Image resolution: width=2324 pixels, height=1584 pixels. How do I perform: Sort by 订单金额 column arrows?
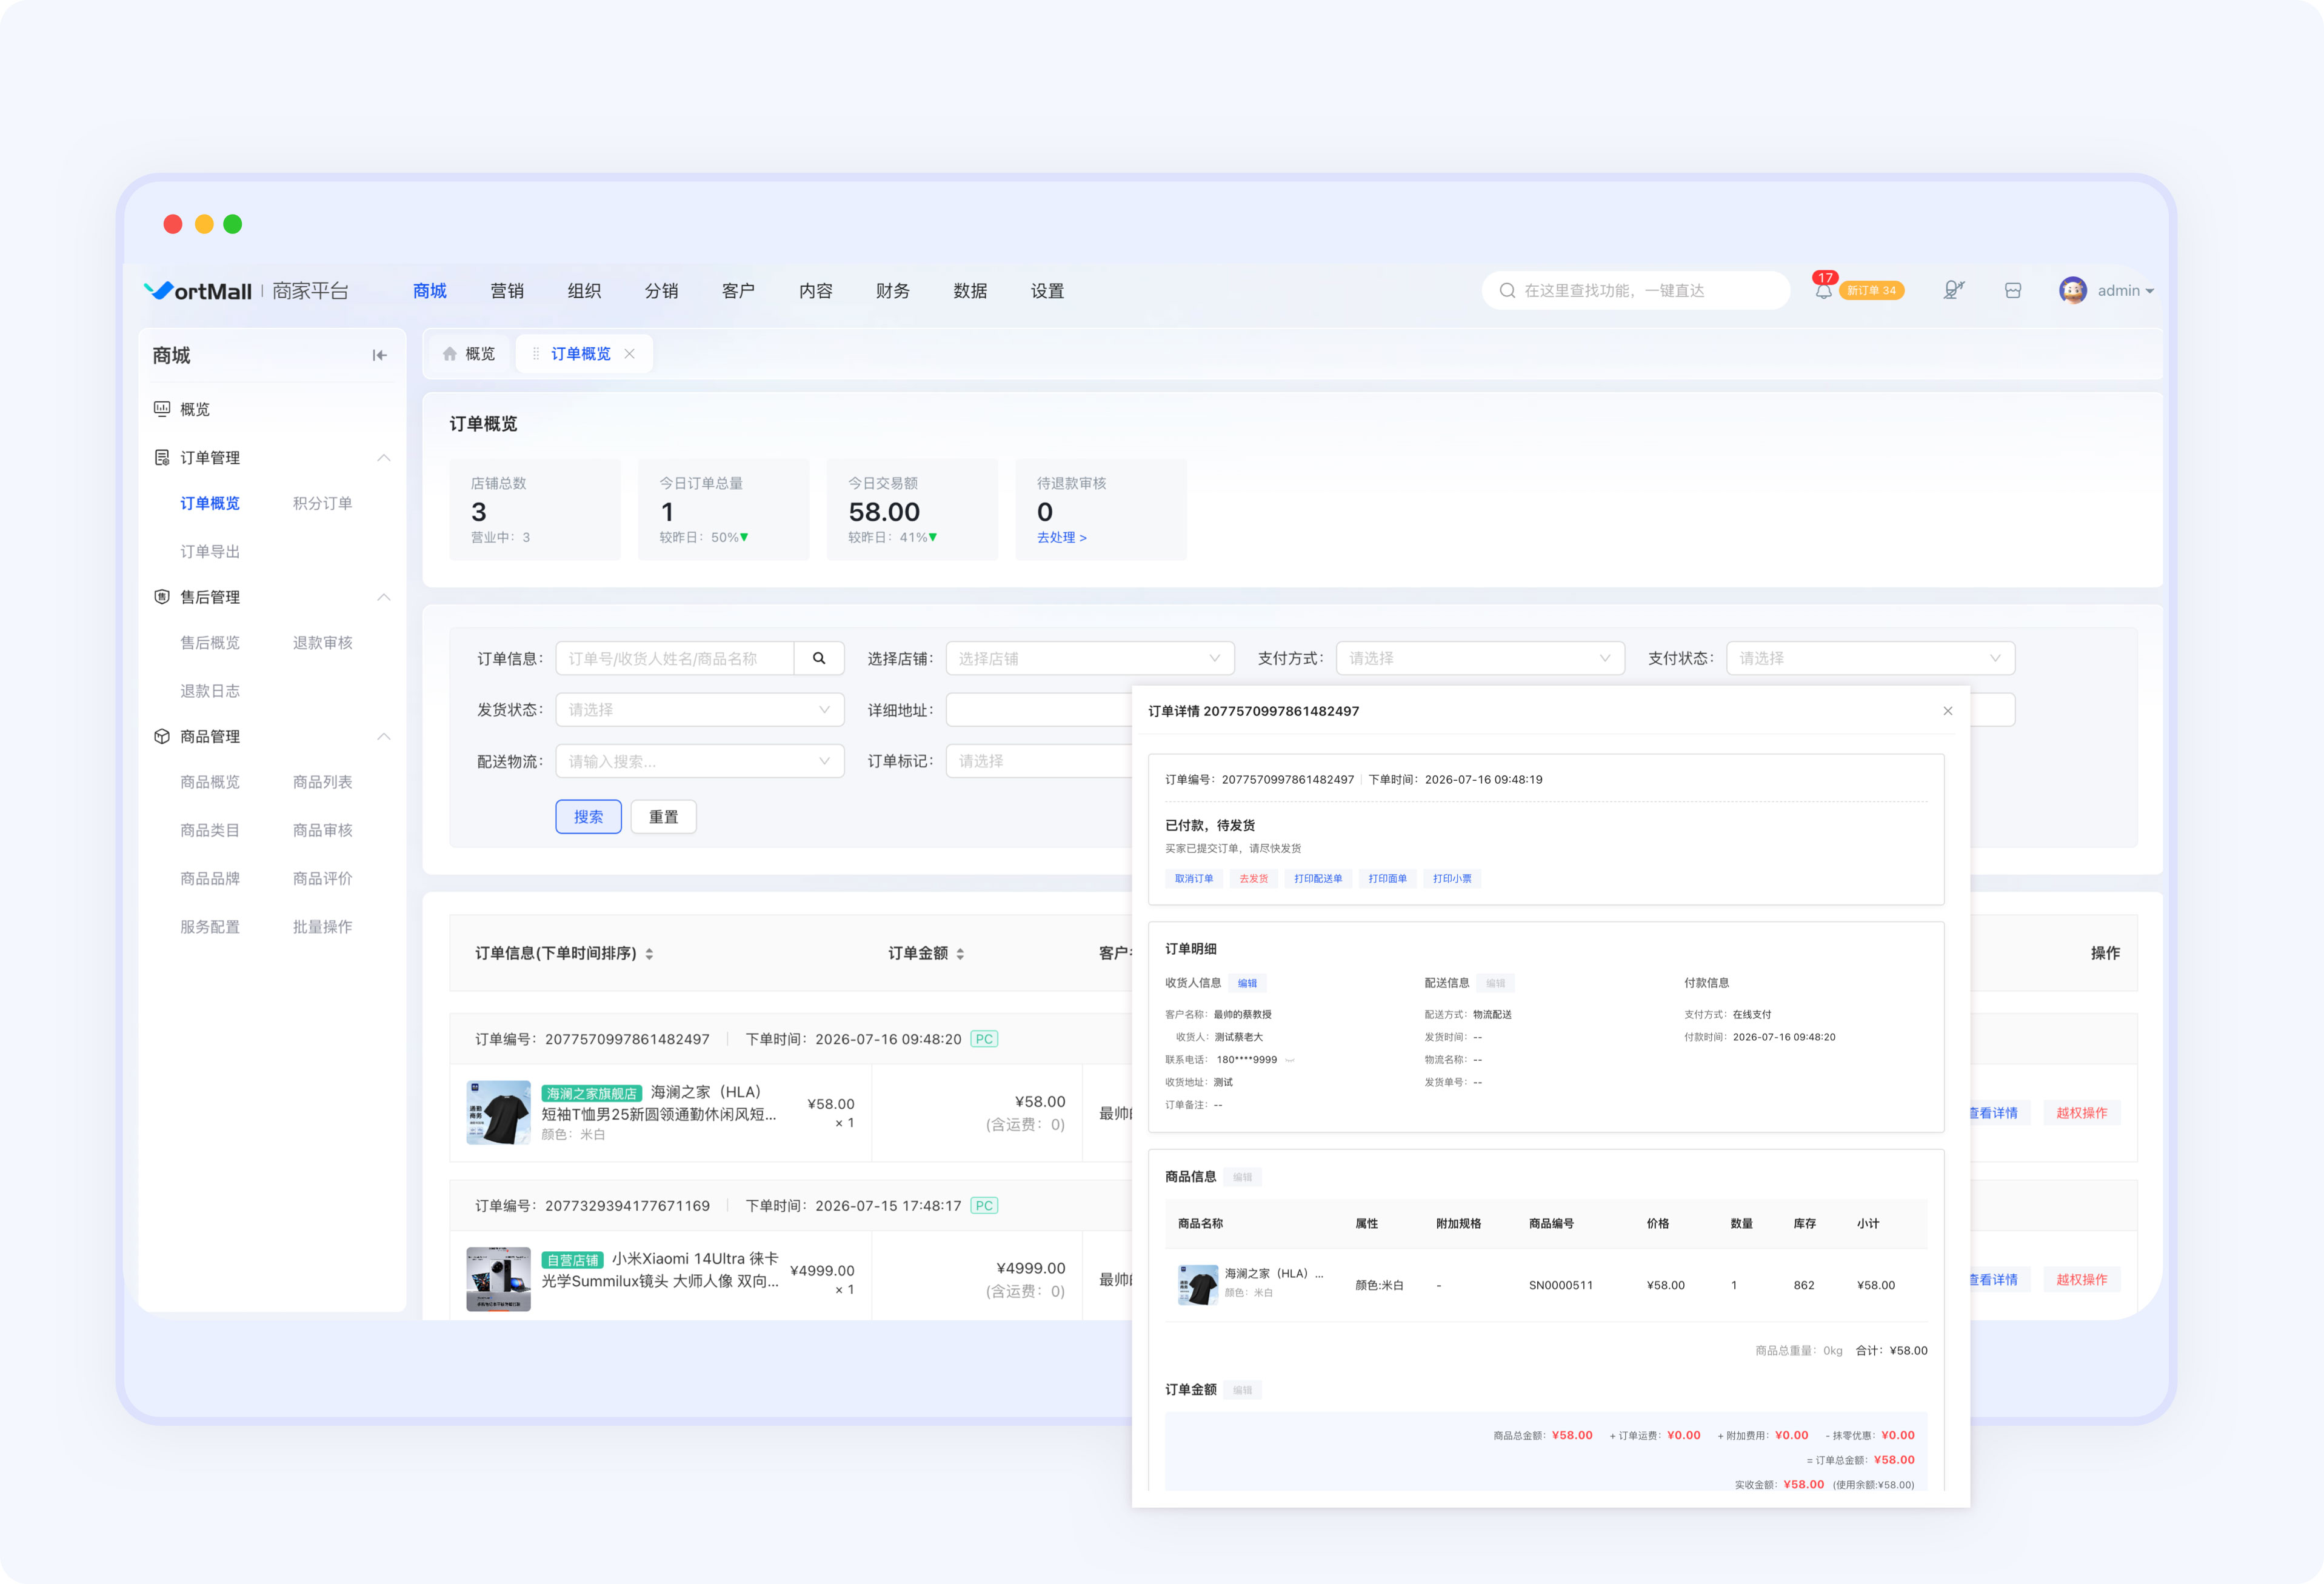960,954
